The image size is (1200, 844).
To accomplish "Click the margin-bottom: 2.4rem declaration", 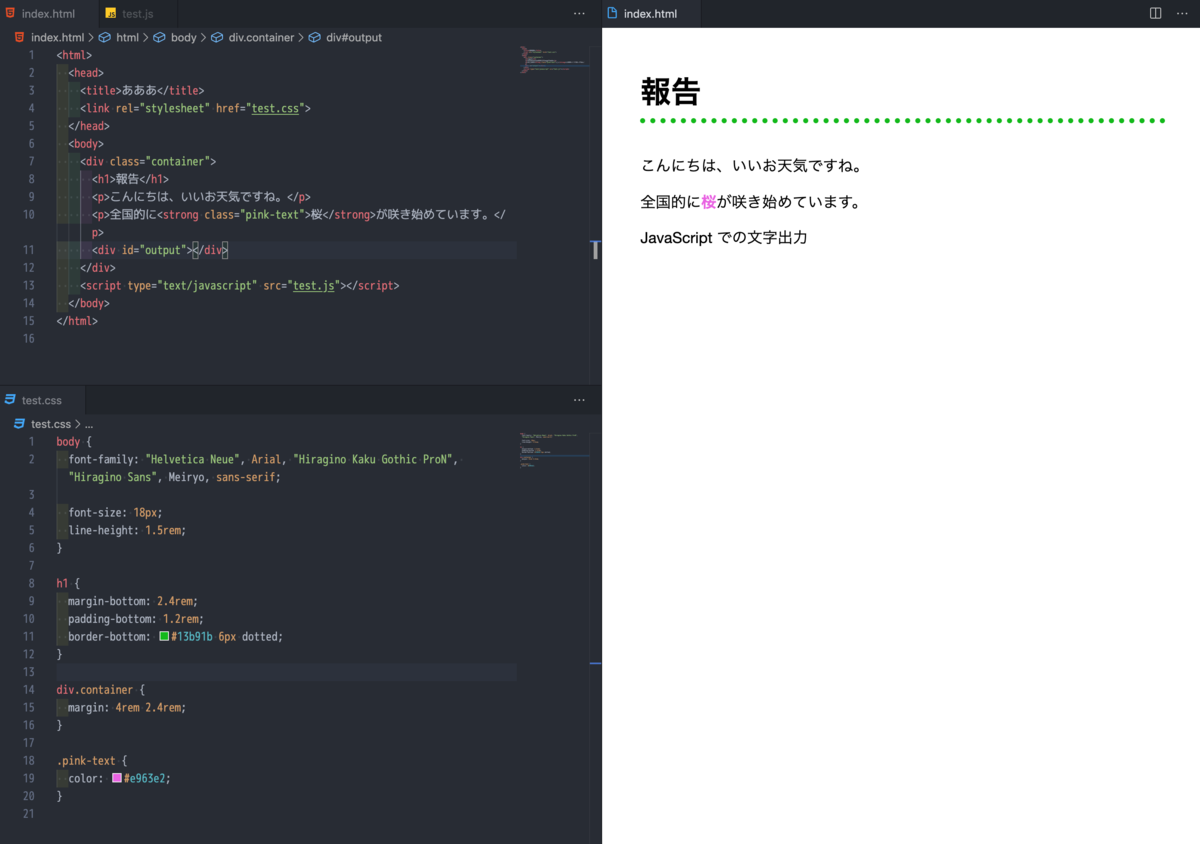I will [133, 601].
